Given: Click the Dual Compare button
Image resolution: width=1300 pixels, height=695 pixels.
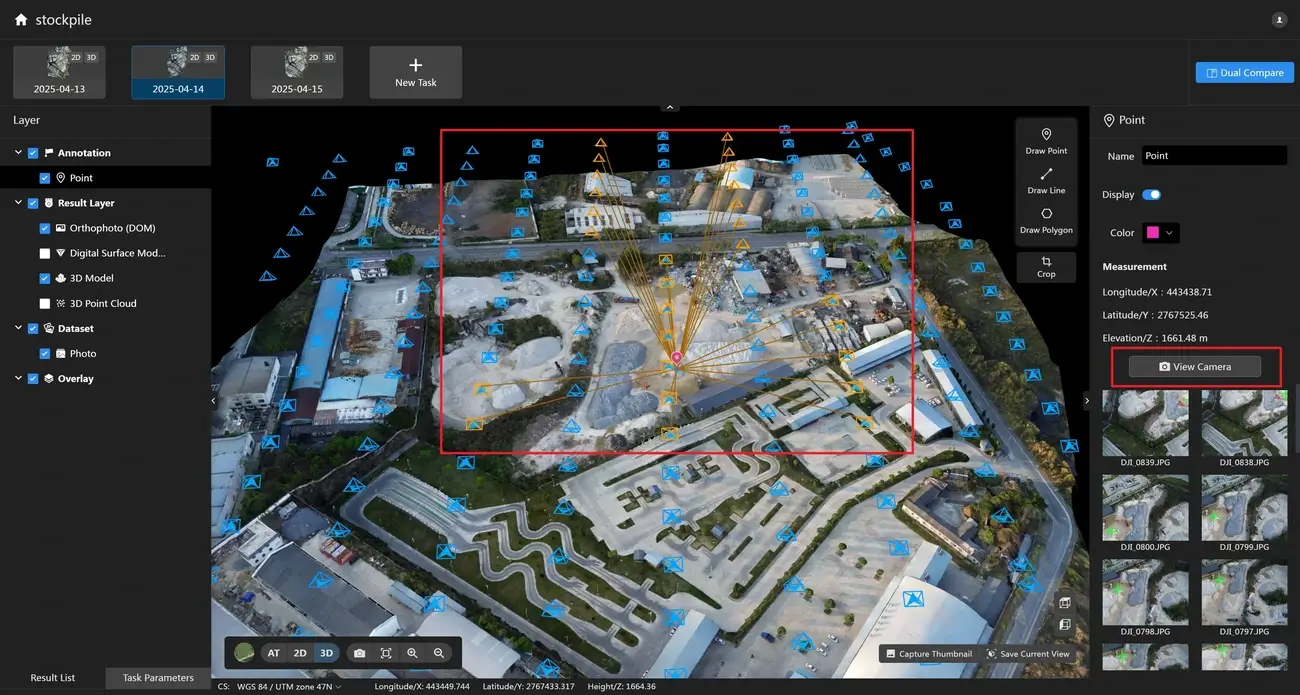Looking at the screenshot, I should tap(1245, 73).
